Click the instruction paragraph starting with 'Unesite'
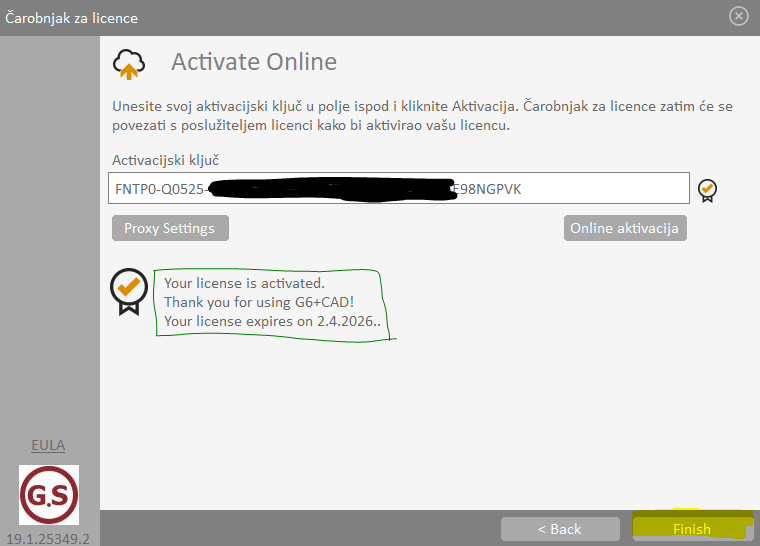Screen dimensions: 760x546 tap(420, 116)
